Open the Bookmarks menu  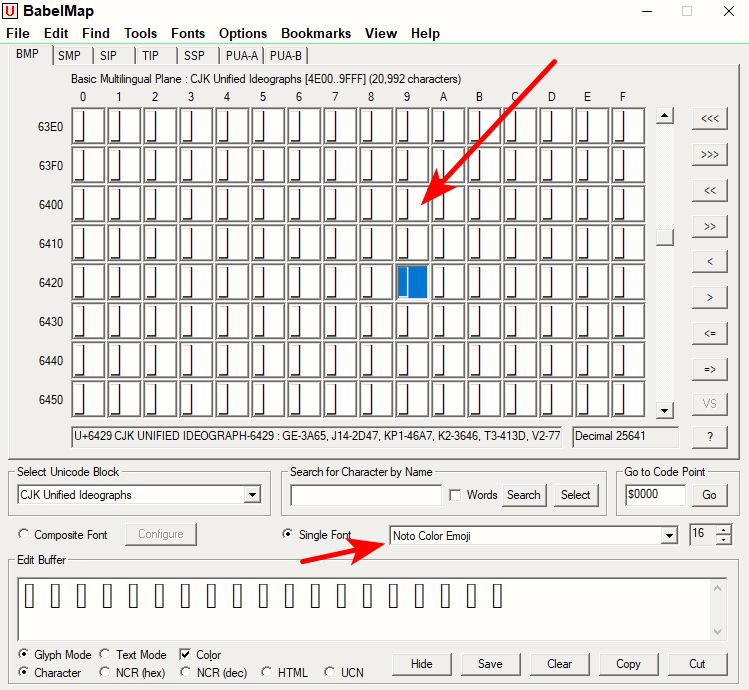tap(316, 33)
